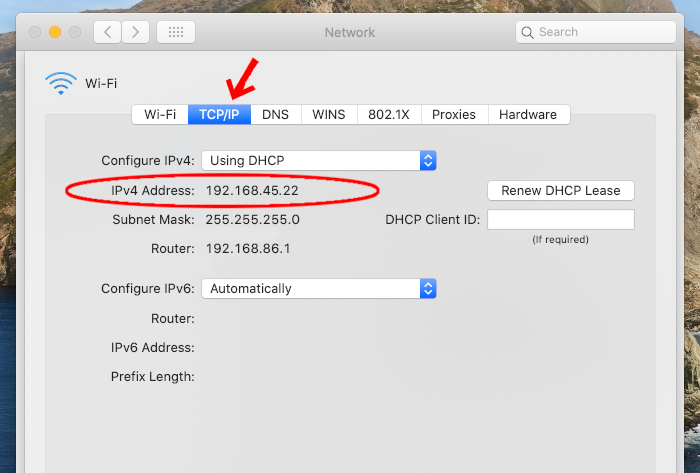Go back with the left arrow button
Screen dimensions: 700x473
[x=107, y=32]
